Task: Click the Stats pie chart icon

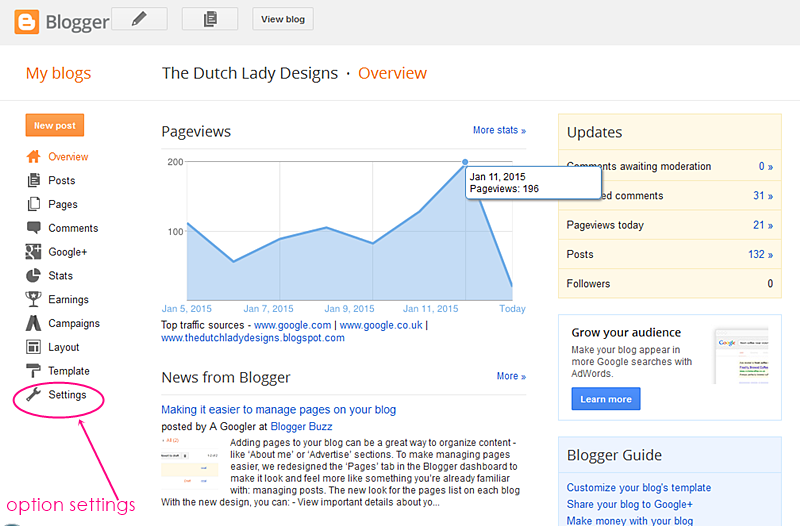Action: (33, 275)
